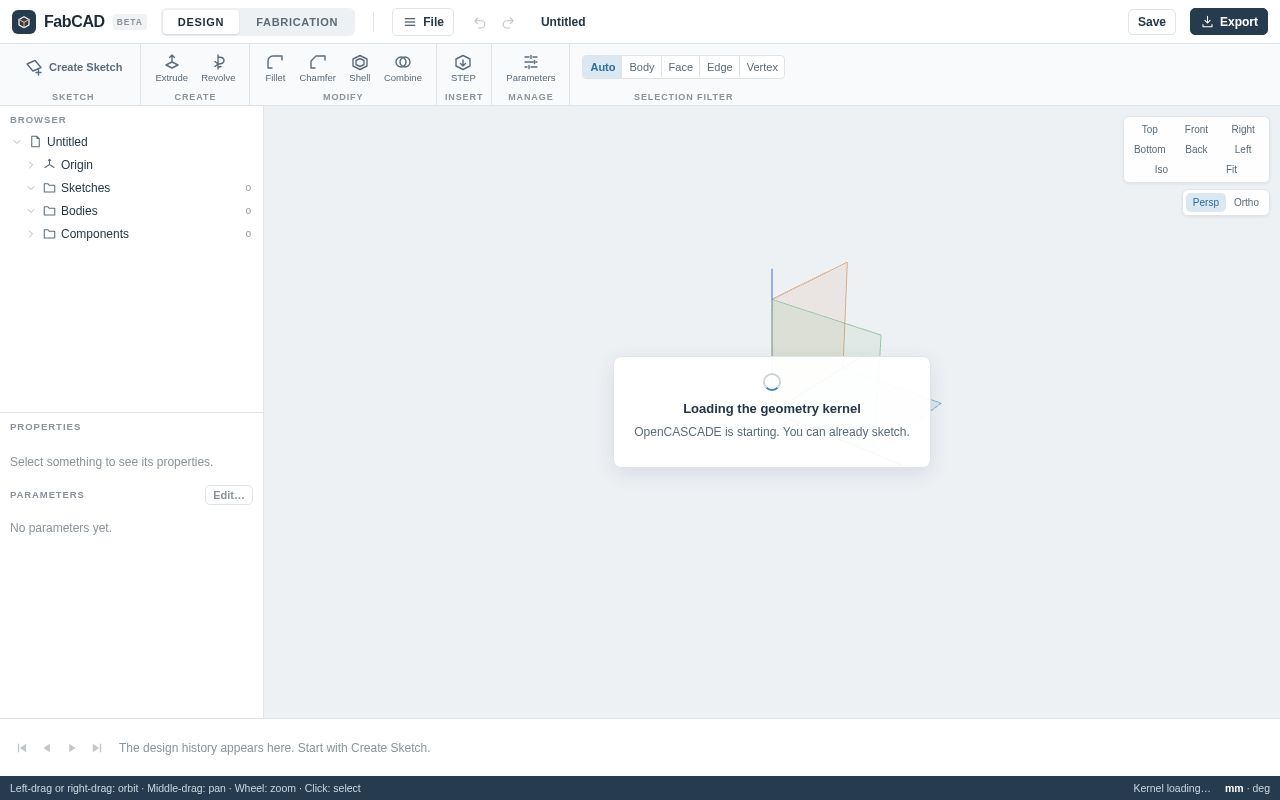Select the Extrude tool
The image size is (1280, 800).
[x=172, y=68]
